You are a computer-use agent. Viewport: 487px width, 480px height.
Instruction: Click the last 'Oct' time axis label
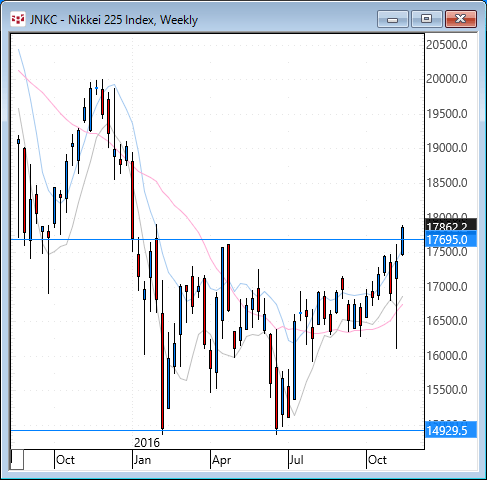tap(377, 460)
